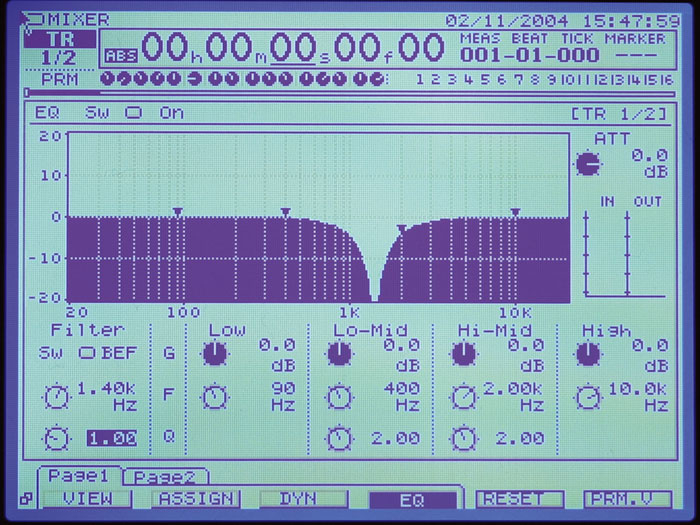Open the DYN function button
Image resolution: width=700 pixels, height=525 pixels.
(304, 499)
